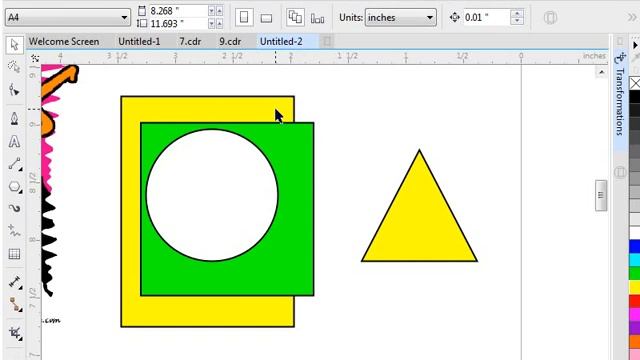640x360 pixels.
Task: Click the icon after Untitled-2 tab
Action: point(327,41)
